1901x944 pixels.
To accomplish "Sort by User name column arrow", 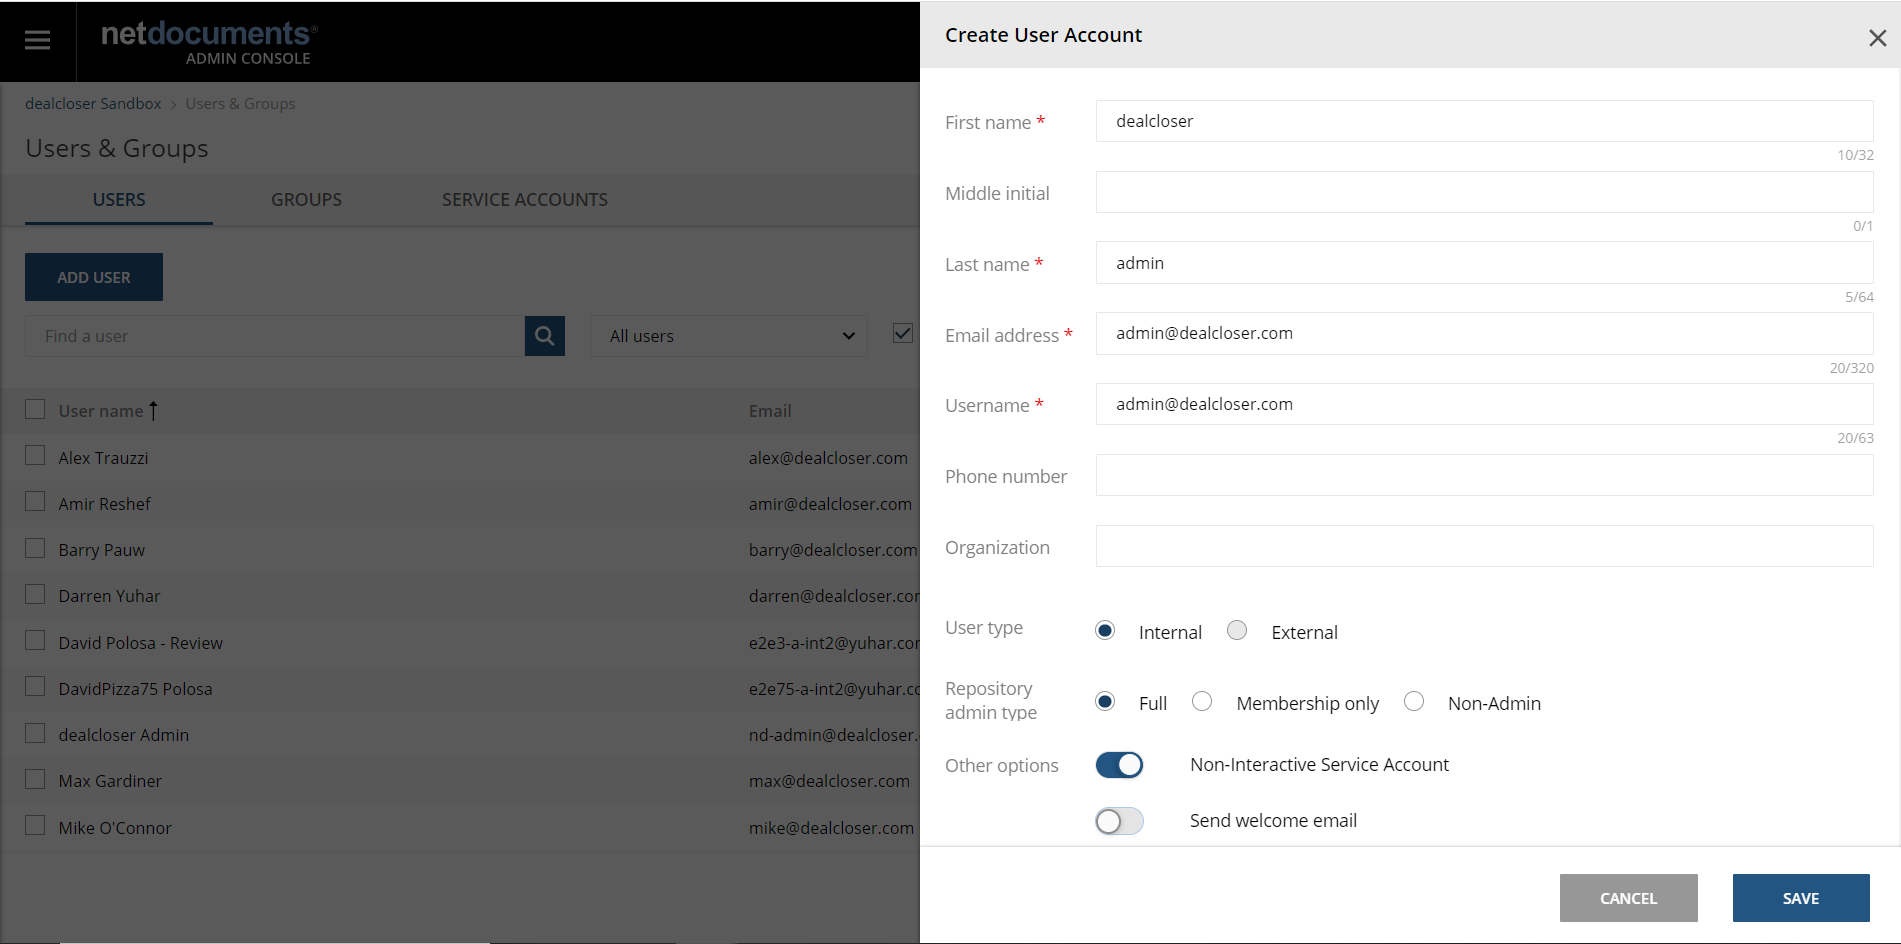I will 153,411.
